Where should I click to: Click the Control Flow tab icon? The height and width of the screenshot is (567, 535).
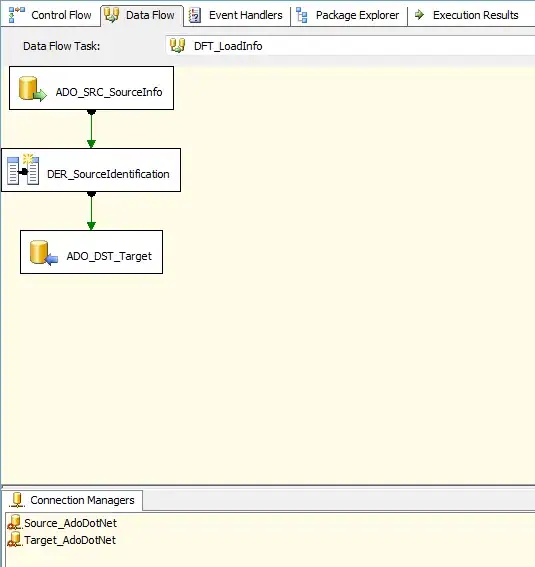(17, 15)
